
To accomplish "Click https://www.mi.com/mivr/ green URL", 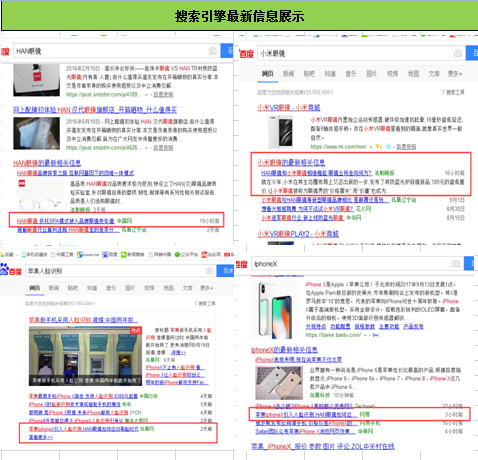I will 338,147.
